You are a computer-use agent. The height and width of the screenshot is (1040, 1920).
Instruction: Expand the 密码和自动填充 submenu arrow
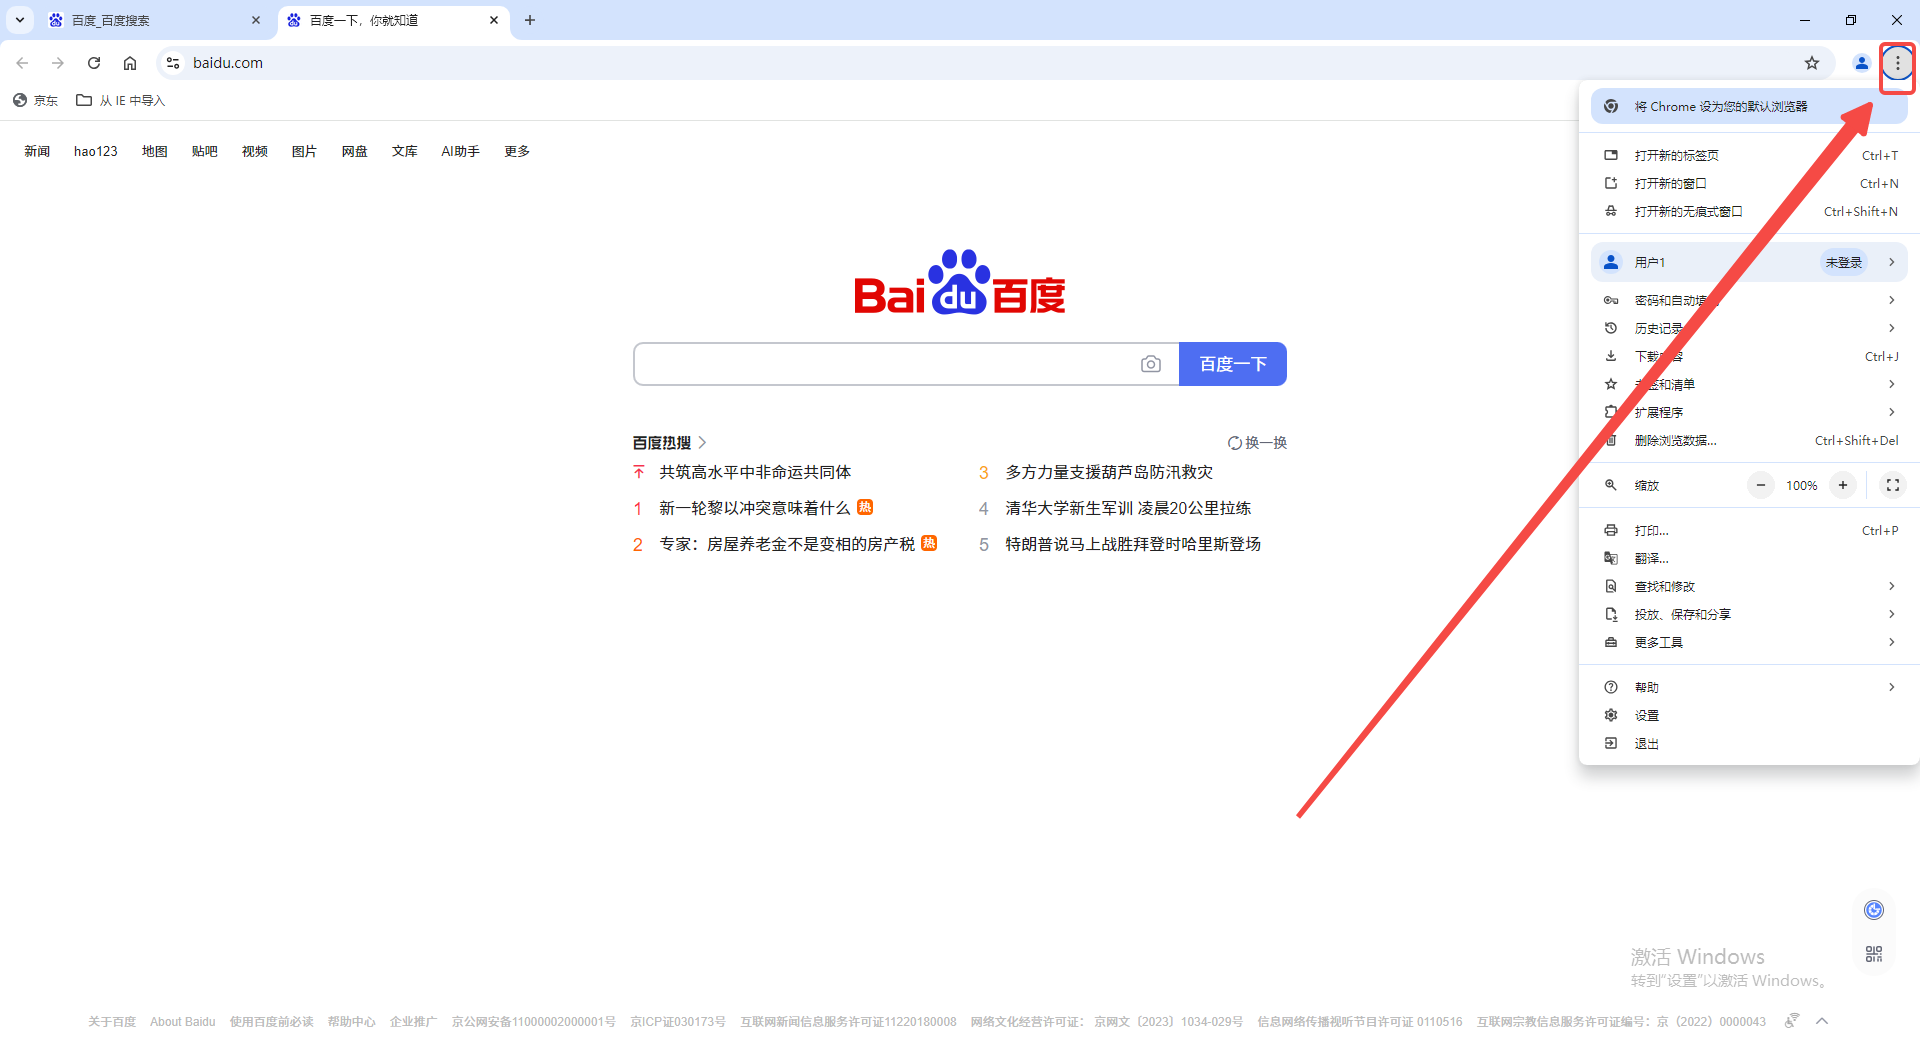click(1891, 300)
